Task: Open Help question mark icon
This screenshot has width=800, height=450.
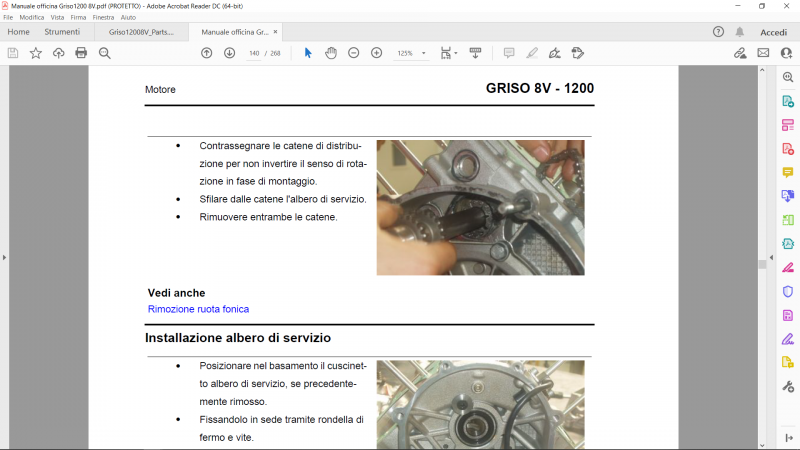Action: click(718, 32)
